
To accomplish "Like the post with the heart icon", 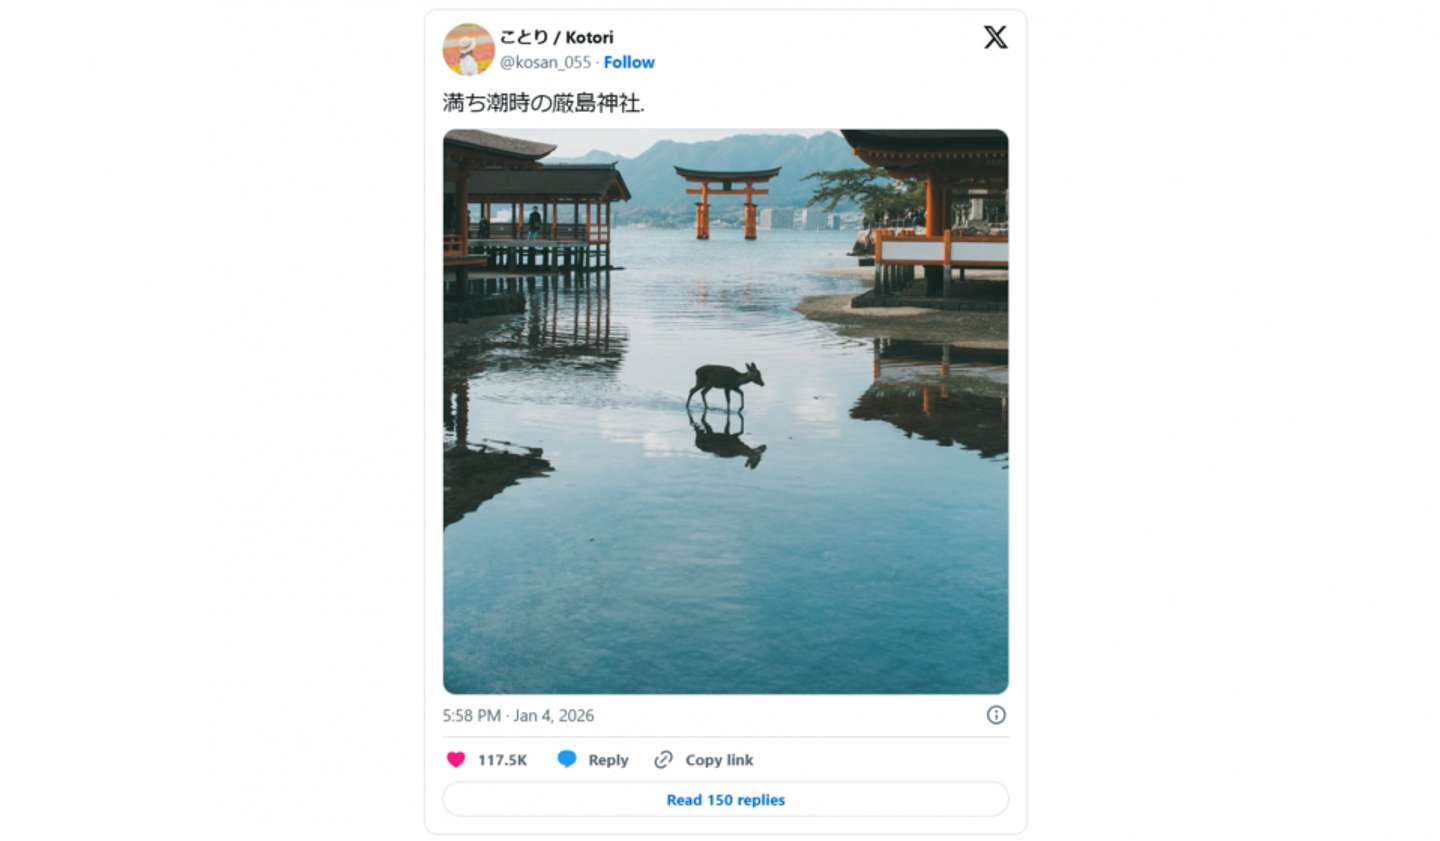I will (456, 760).
